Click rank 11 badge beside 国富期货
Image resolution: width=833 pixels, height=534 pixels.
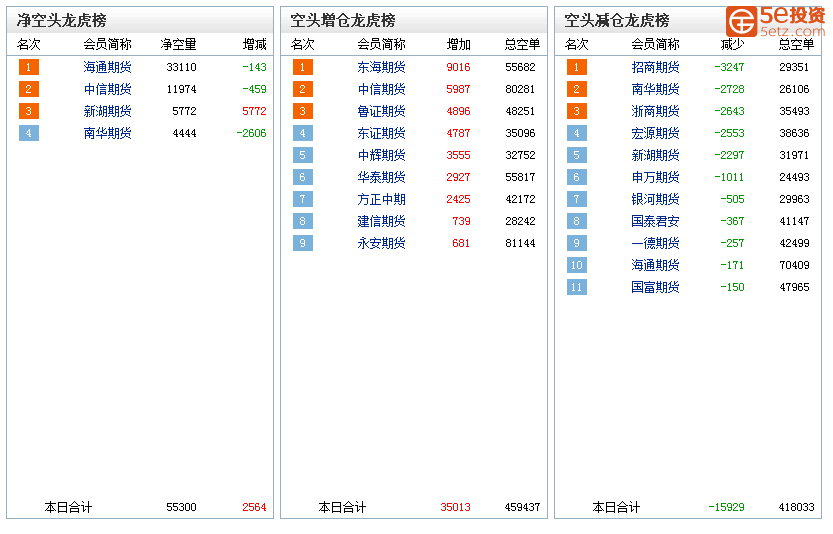pyautogui.click(x=576, y=287)
